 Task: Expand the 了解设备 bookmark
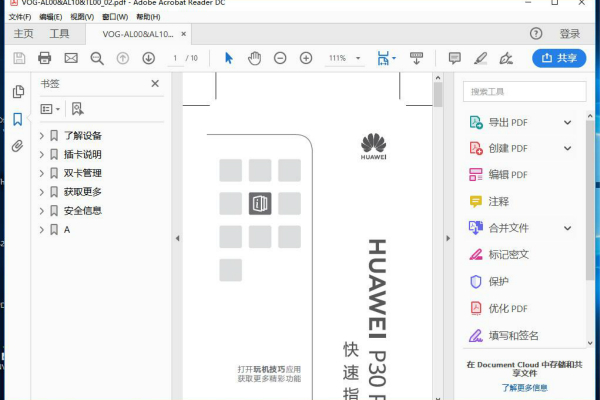[x=41, y=136]
